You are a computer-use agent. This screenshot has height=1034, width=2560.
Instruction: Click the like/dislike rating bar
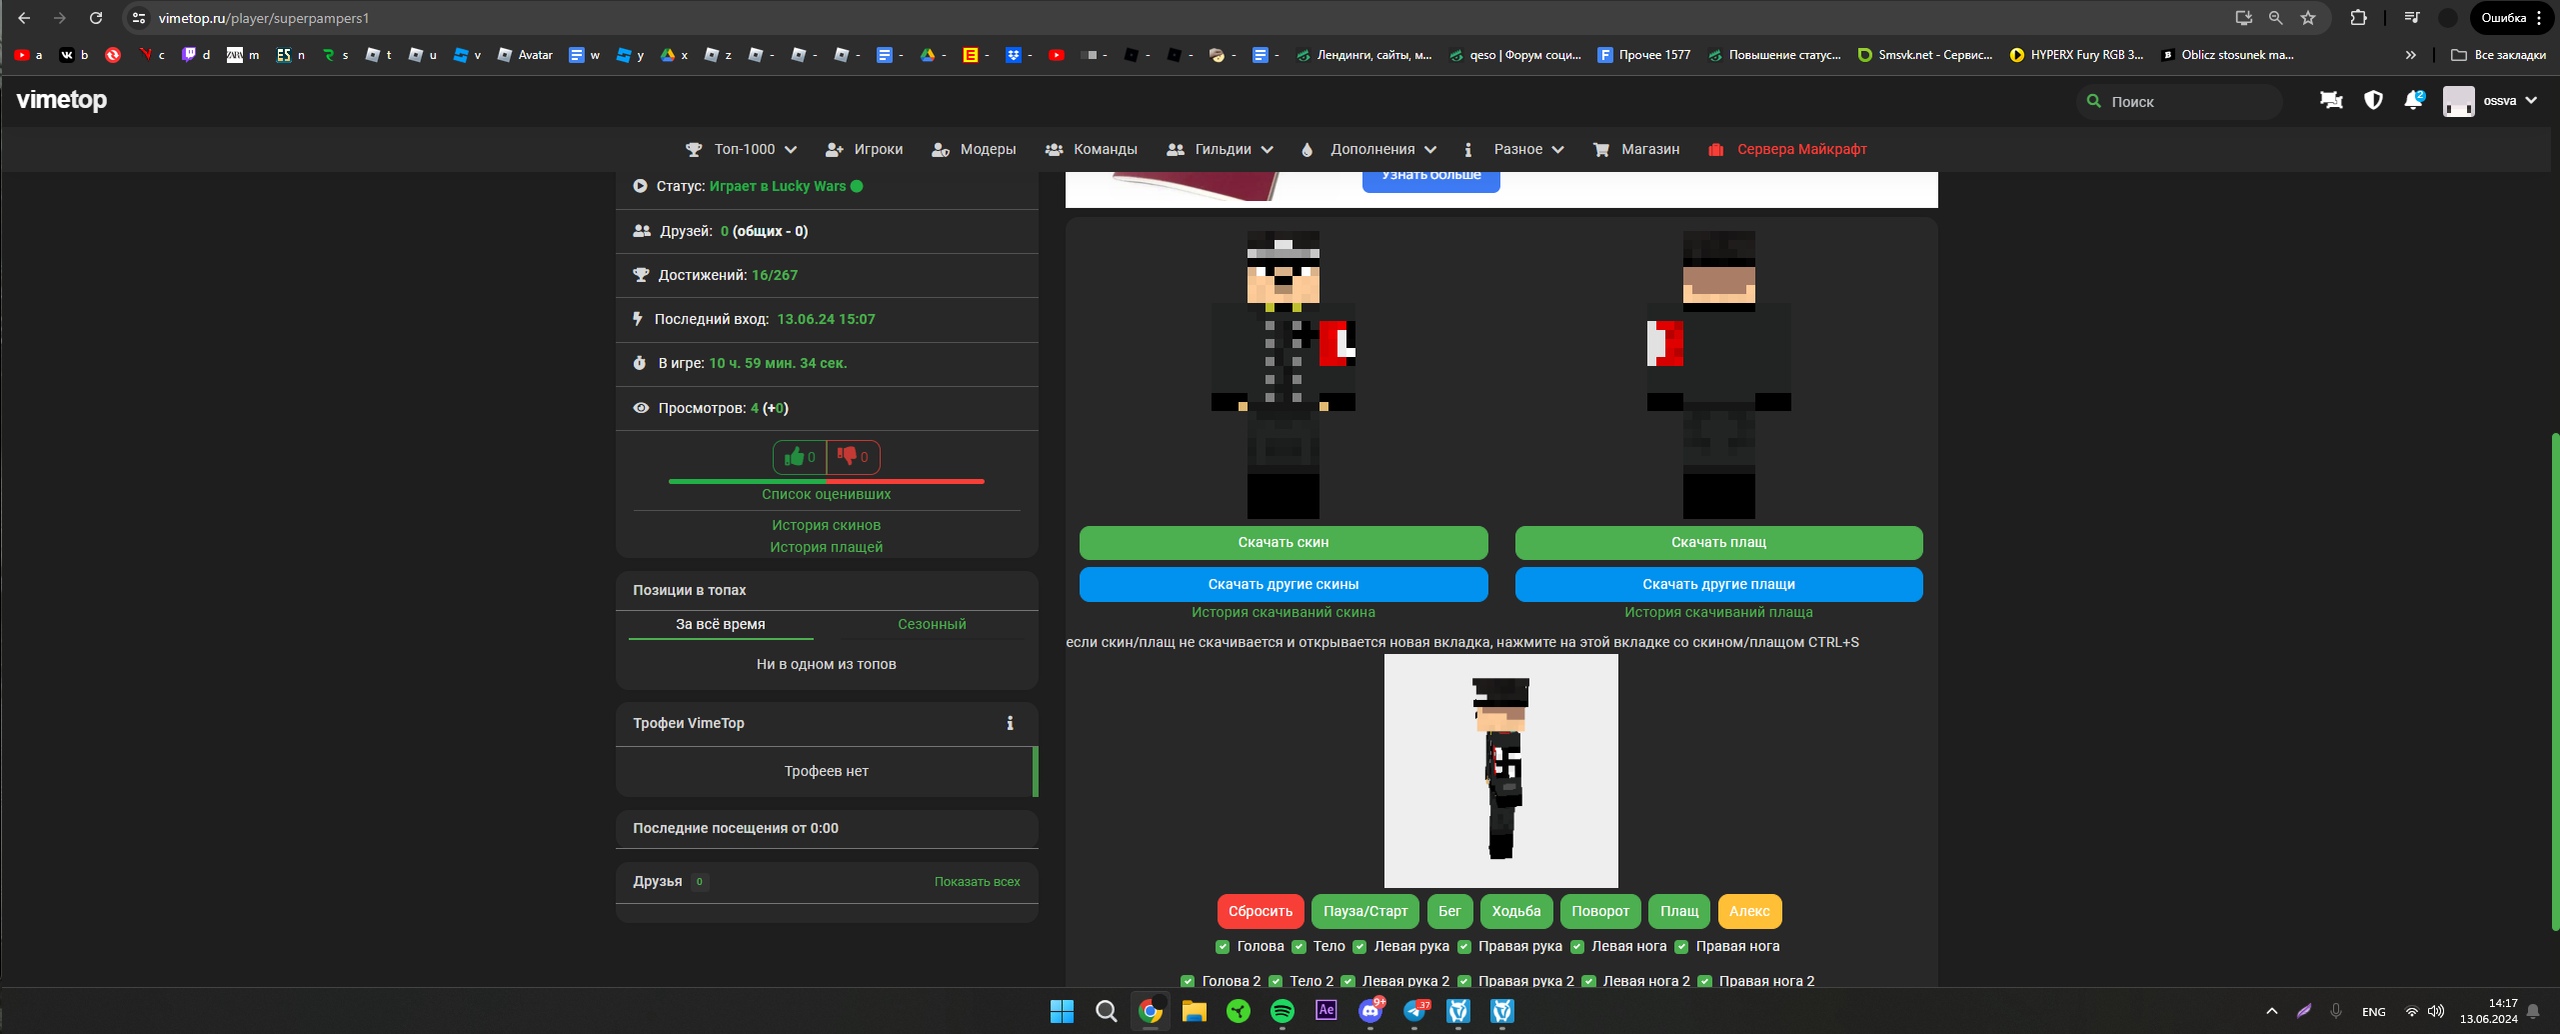tap(826, 481)
